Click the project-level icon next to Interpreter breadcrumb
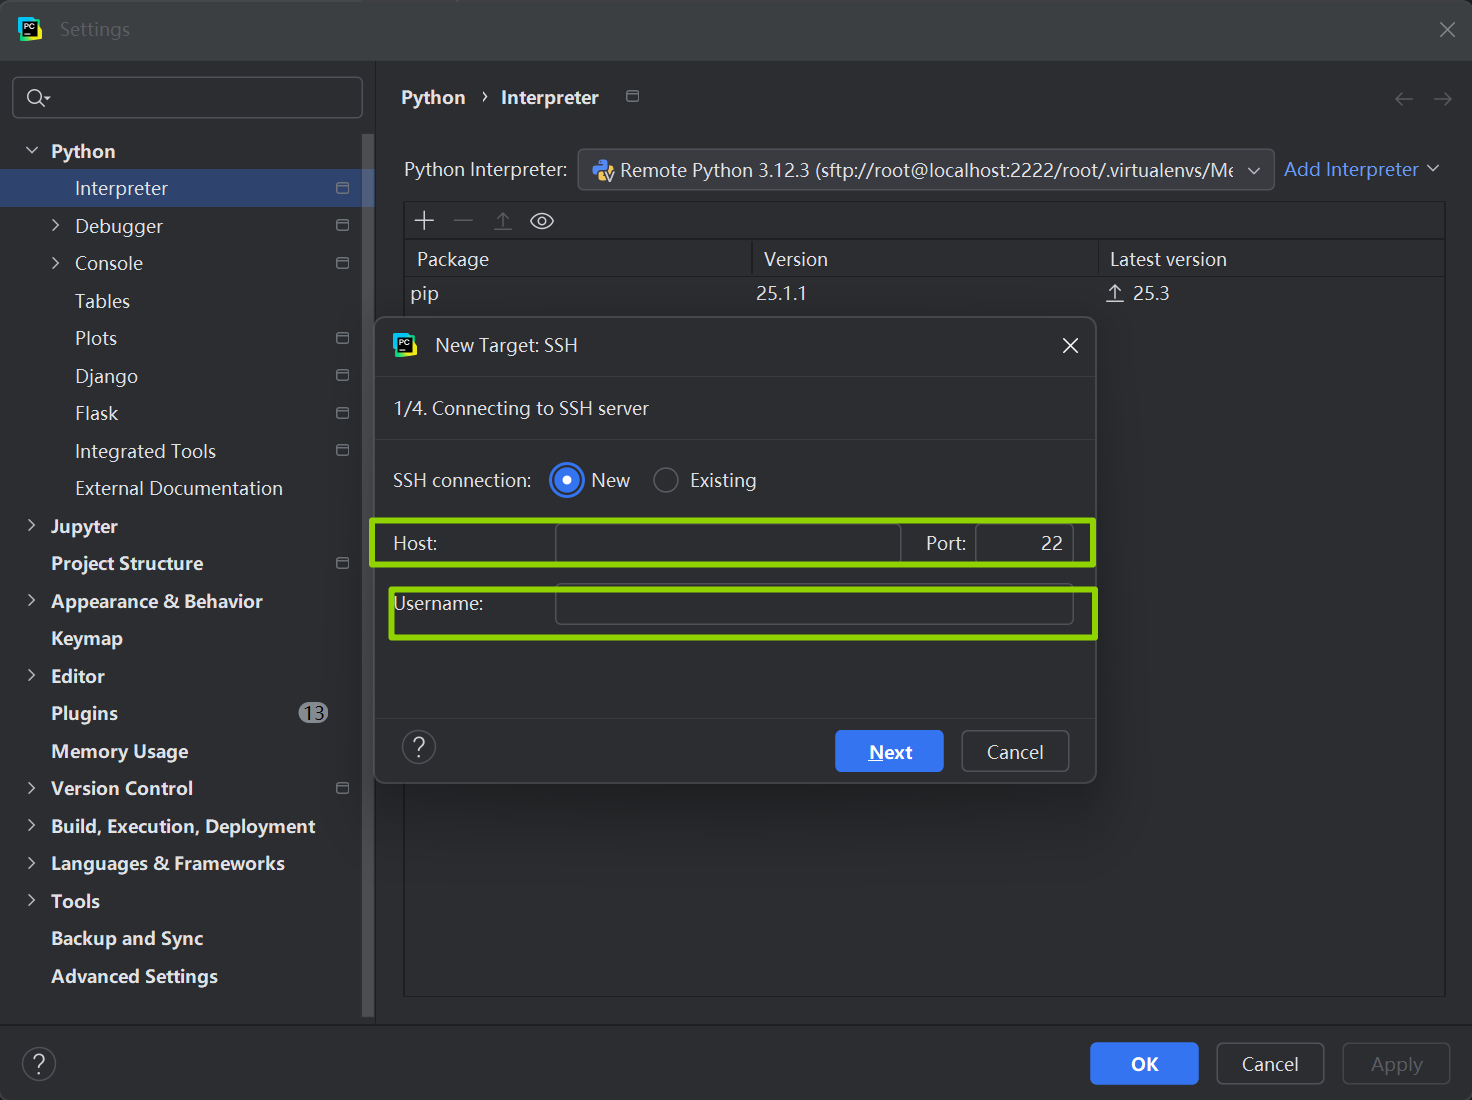The width and height of the screenshot is (1472, 1100). click(632, 96)
